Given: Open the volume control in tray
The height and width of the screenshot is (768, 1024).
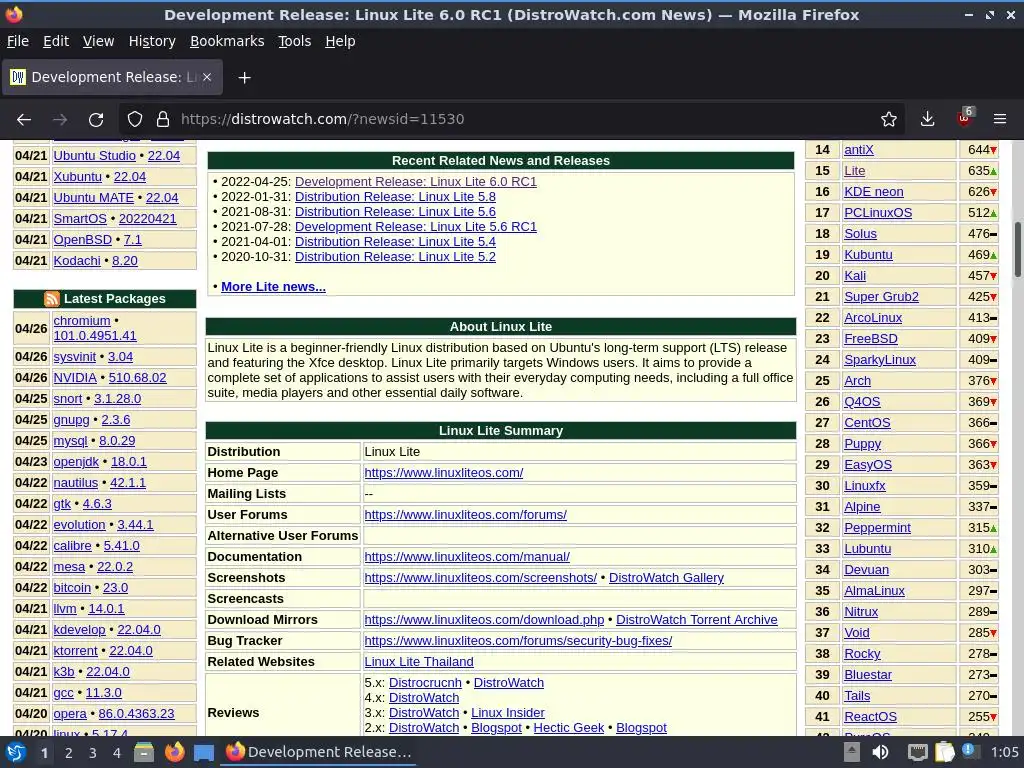Looking at the screenshot, I should [x=880, y=752].
